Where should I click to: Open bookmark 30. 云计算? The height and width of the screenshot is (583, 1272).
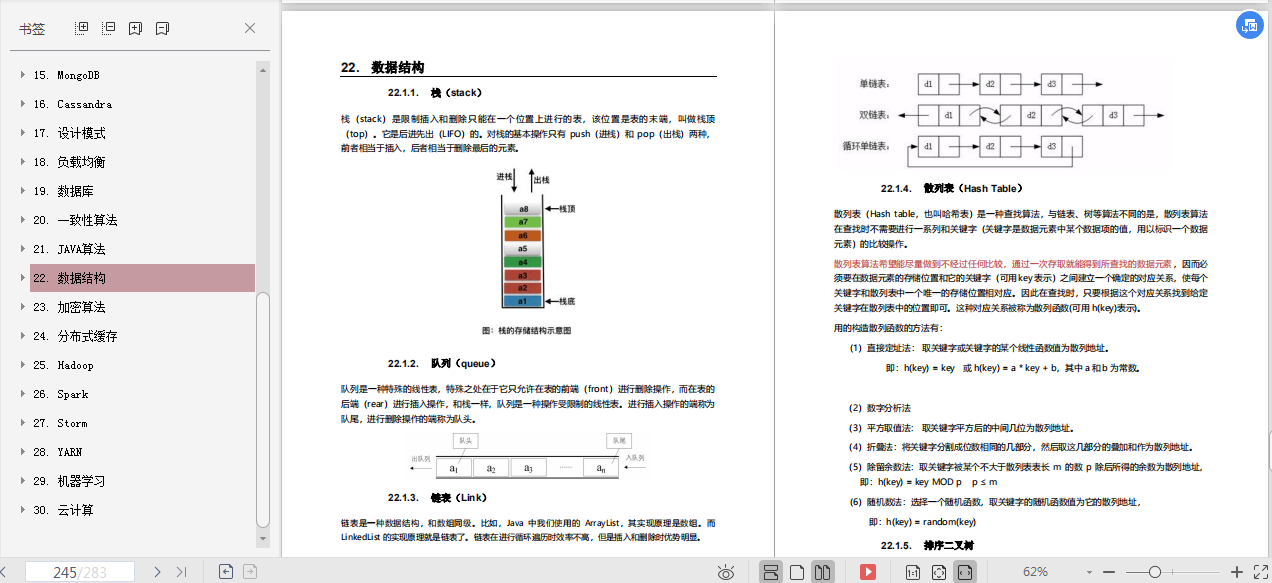coord(63,510)
